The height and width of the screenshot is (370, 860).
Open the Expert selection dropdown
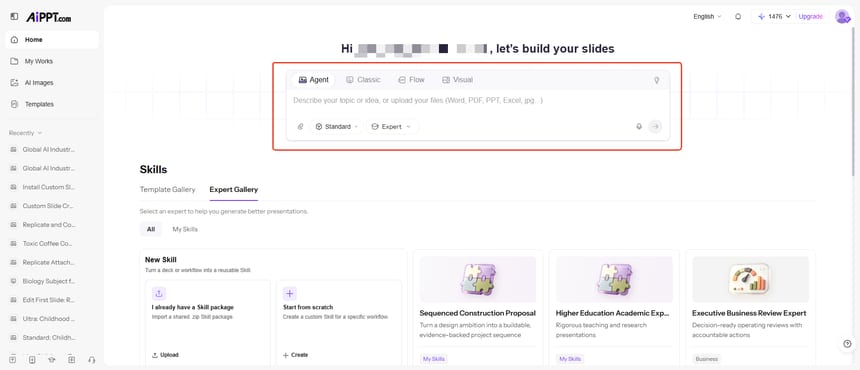pyautogui.click(x=392, y=127)
